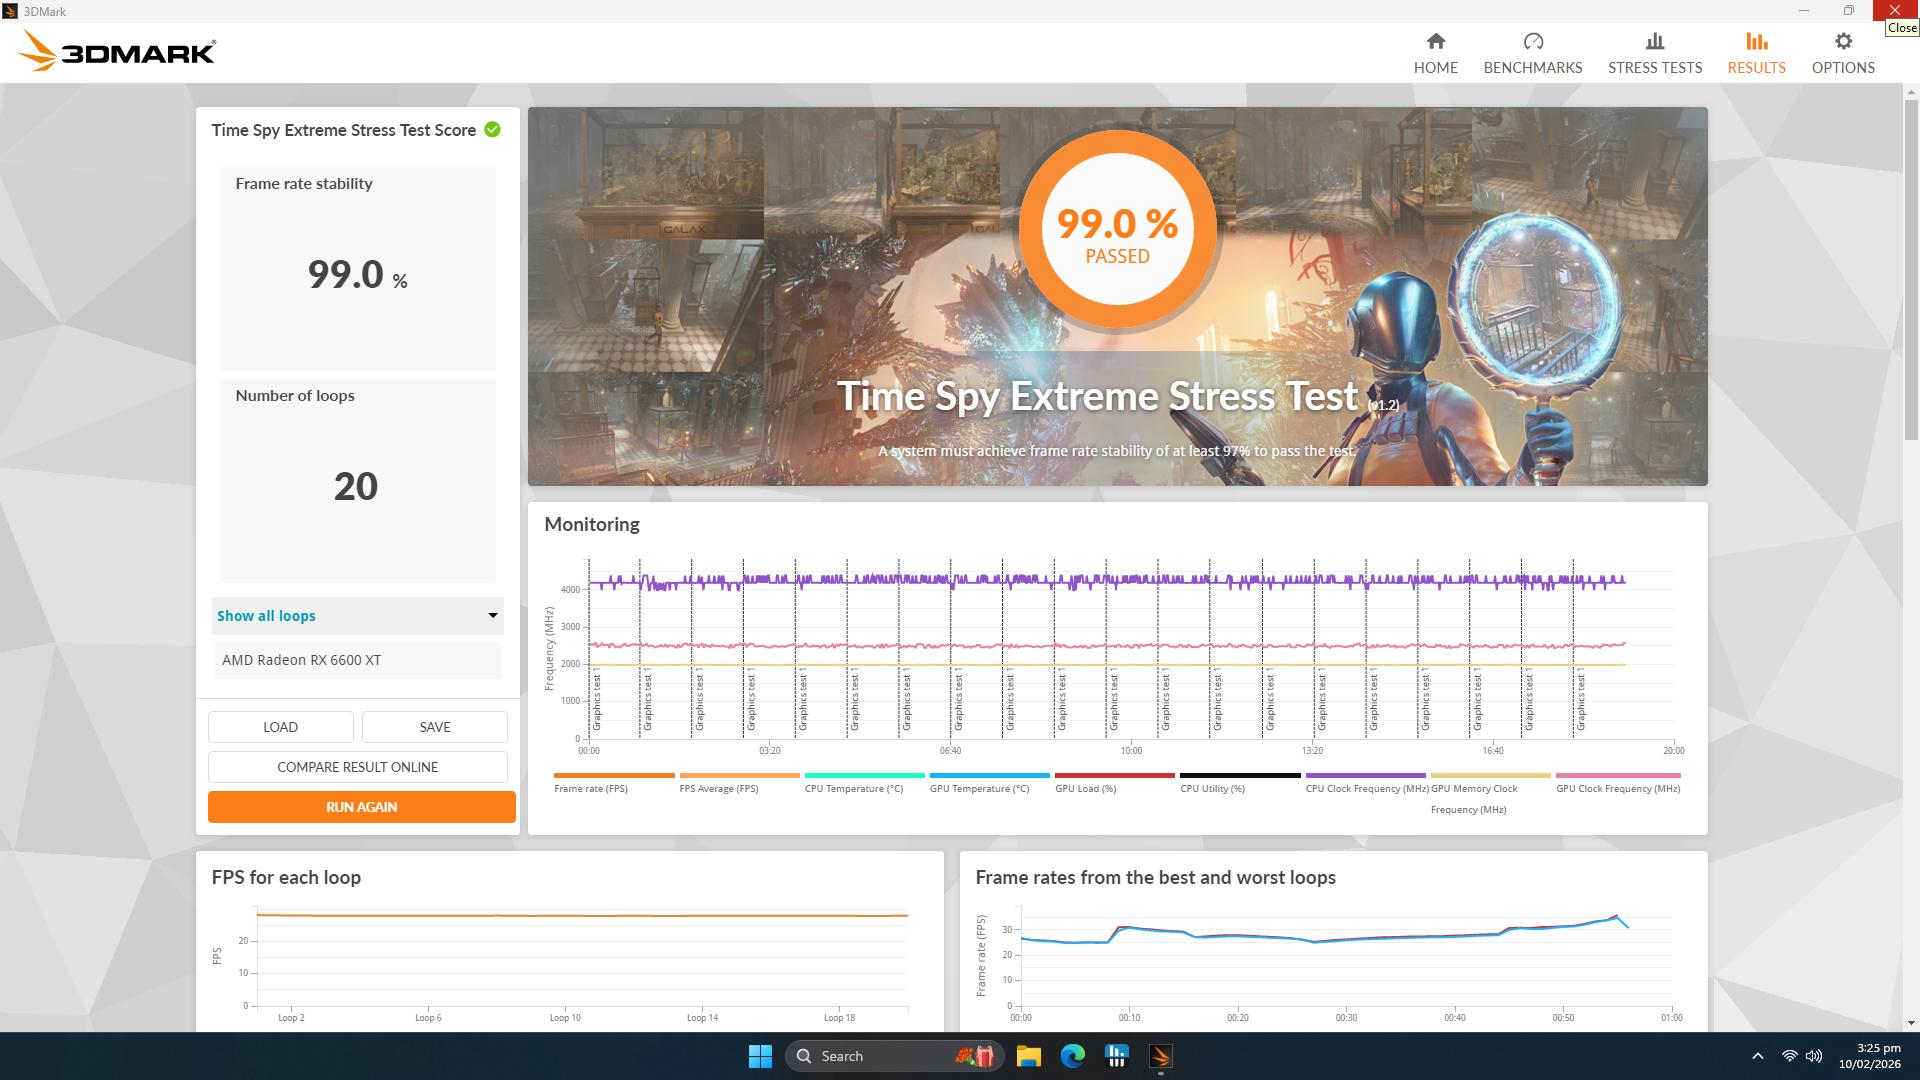Click the SAVE button
Viewport: 1920px width, 1080px height.
pos(434,727)
